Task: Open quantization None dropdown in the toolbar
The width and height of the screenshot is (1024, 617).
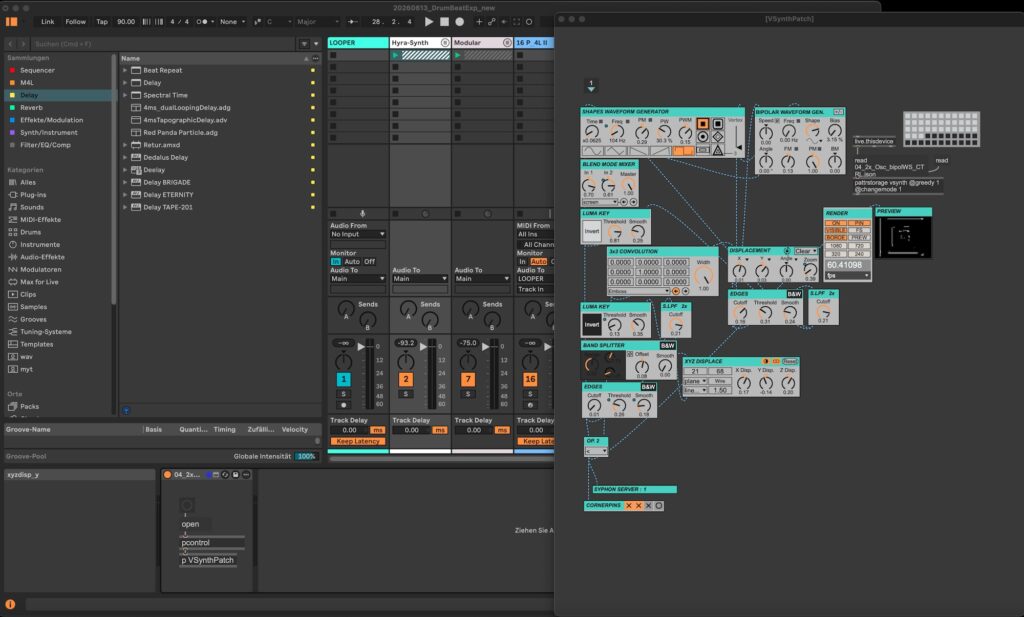Action: coord(232,22)
